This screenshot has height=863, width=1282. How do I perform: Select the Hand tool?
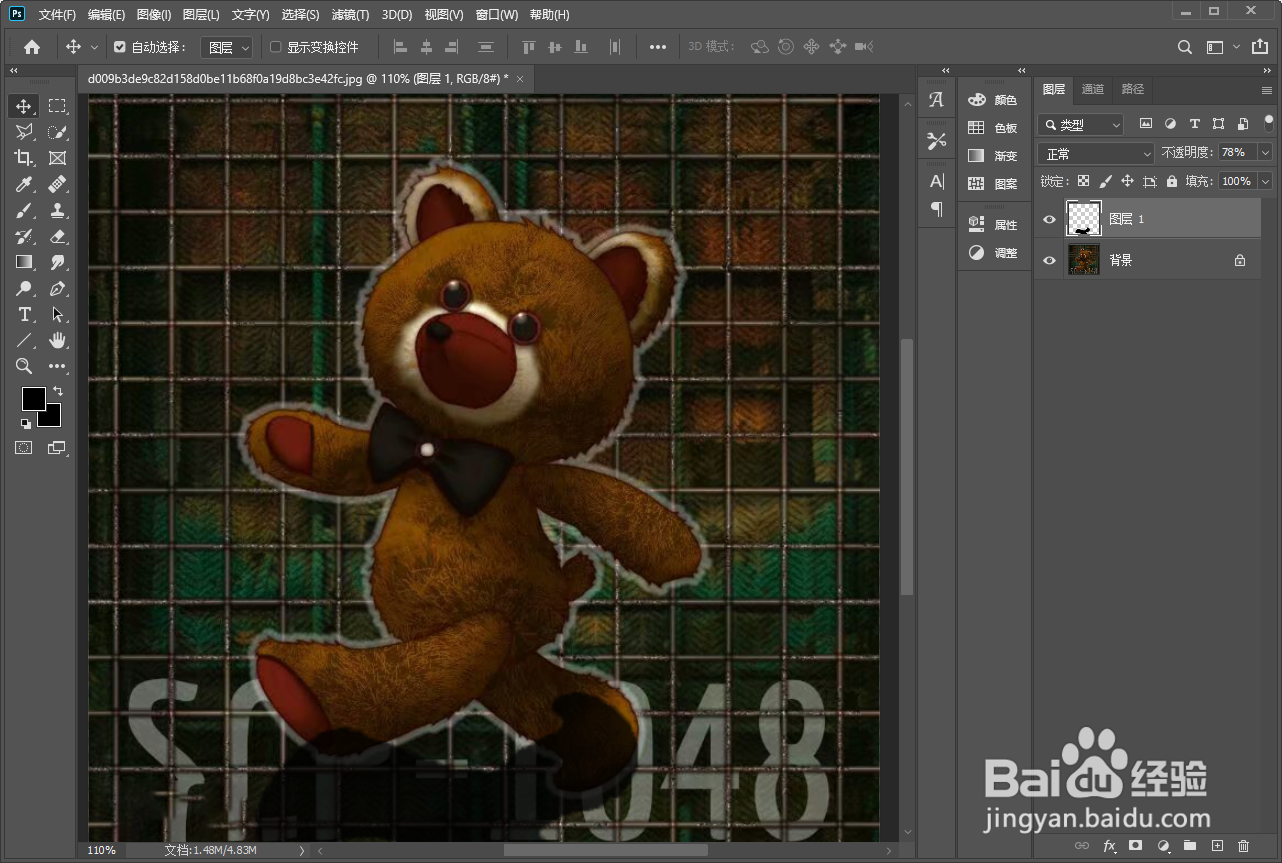[58, 340]
